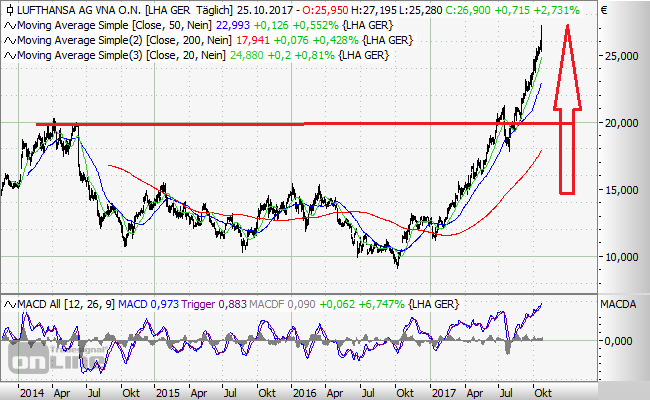Screen dimensions: 650x400
Task: Click the 2014 year label on time axis
Action: 32,393
